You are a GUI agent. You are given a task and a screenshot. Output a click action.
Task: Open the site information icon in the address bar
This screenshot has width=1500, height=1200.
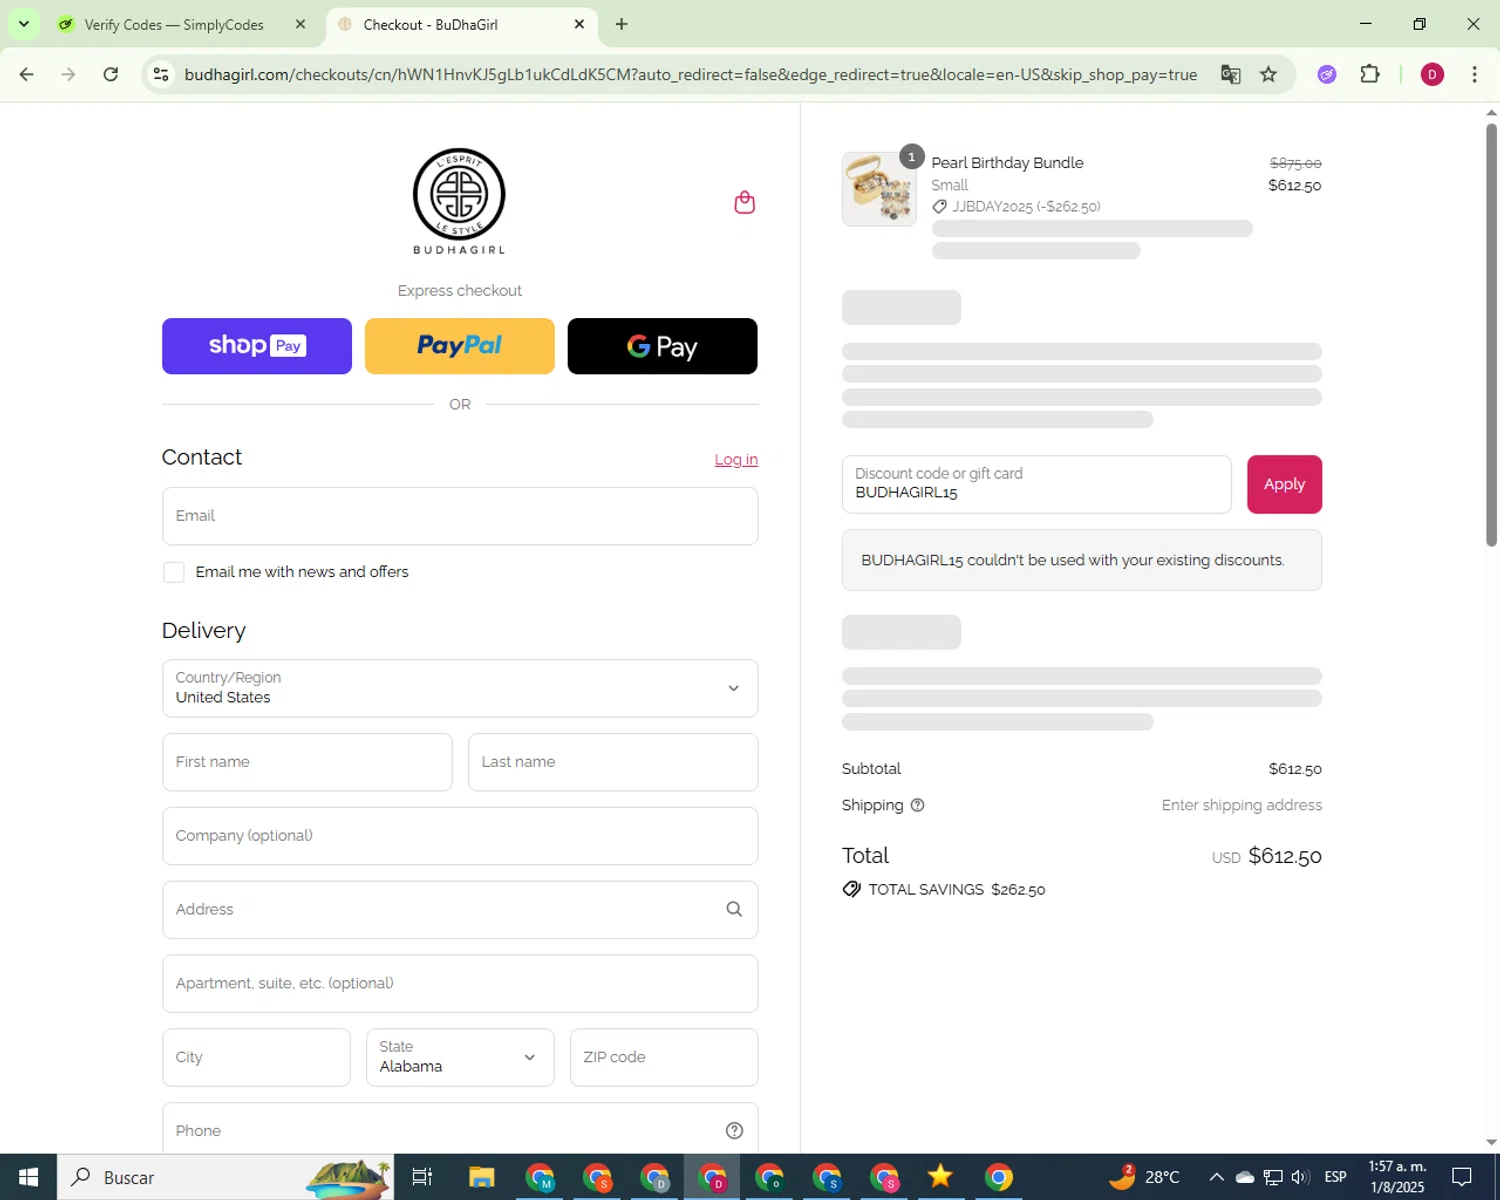coord(161,74)
